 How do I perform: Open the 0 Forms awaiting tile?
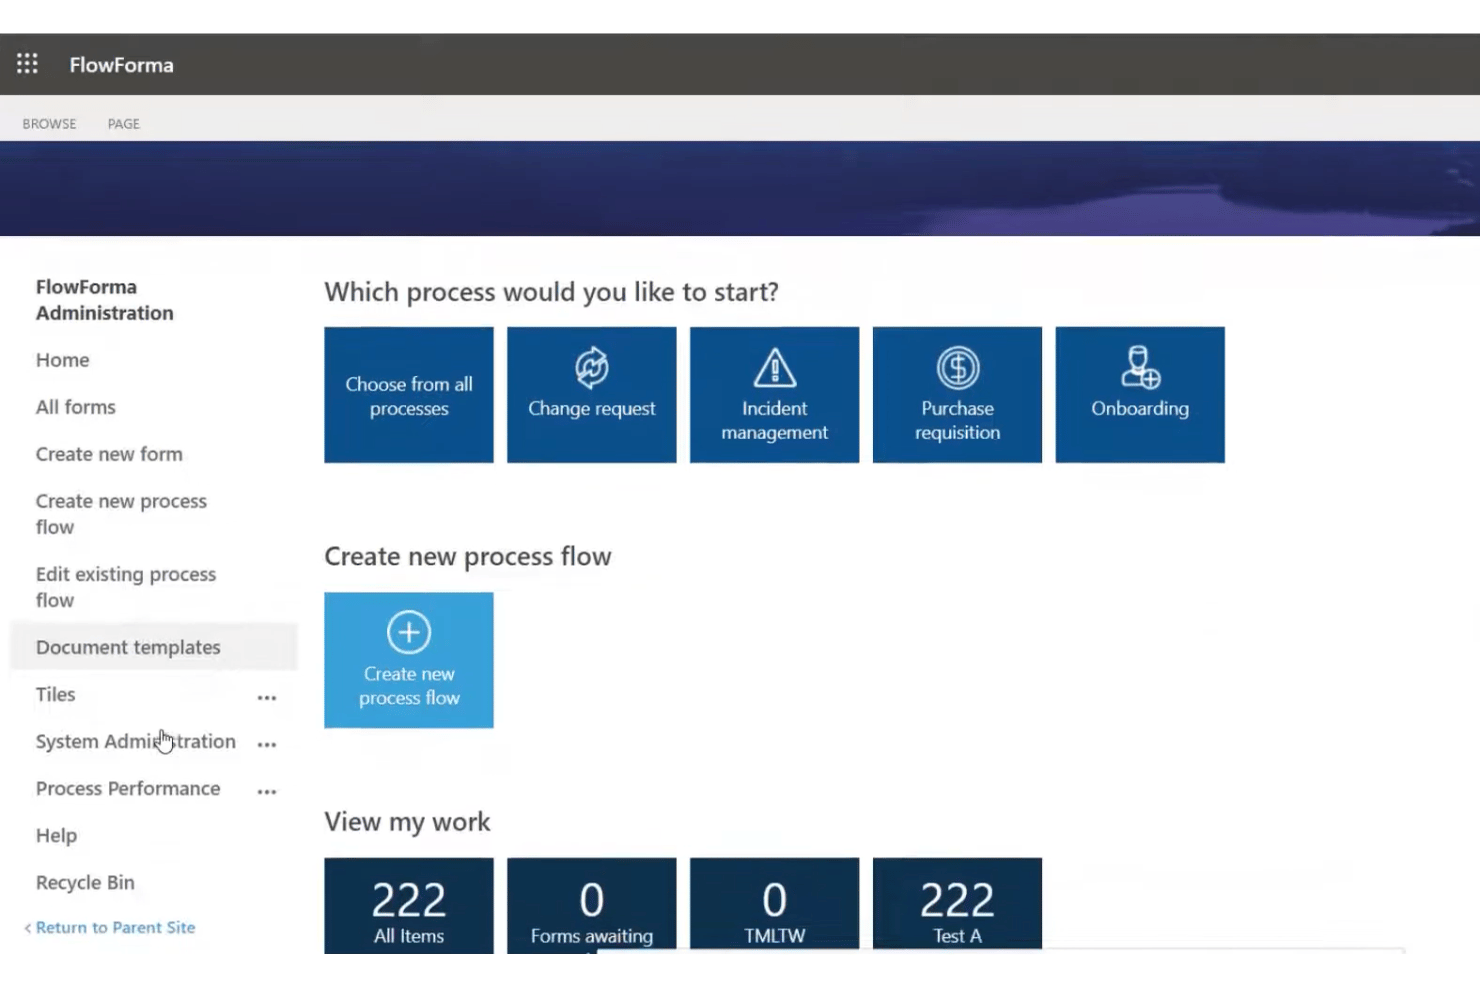pos(592,904)
